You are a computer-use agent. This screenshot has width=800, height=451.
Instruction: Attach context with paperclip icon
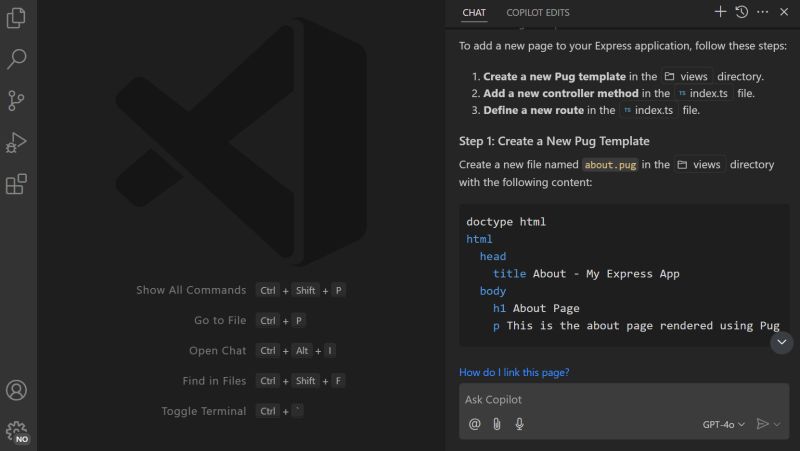click(x=497, y=424)
